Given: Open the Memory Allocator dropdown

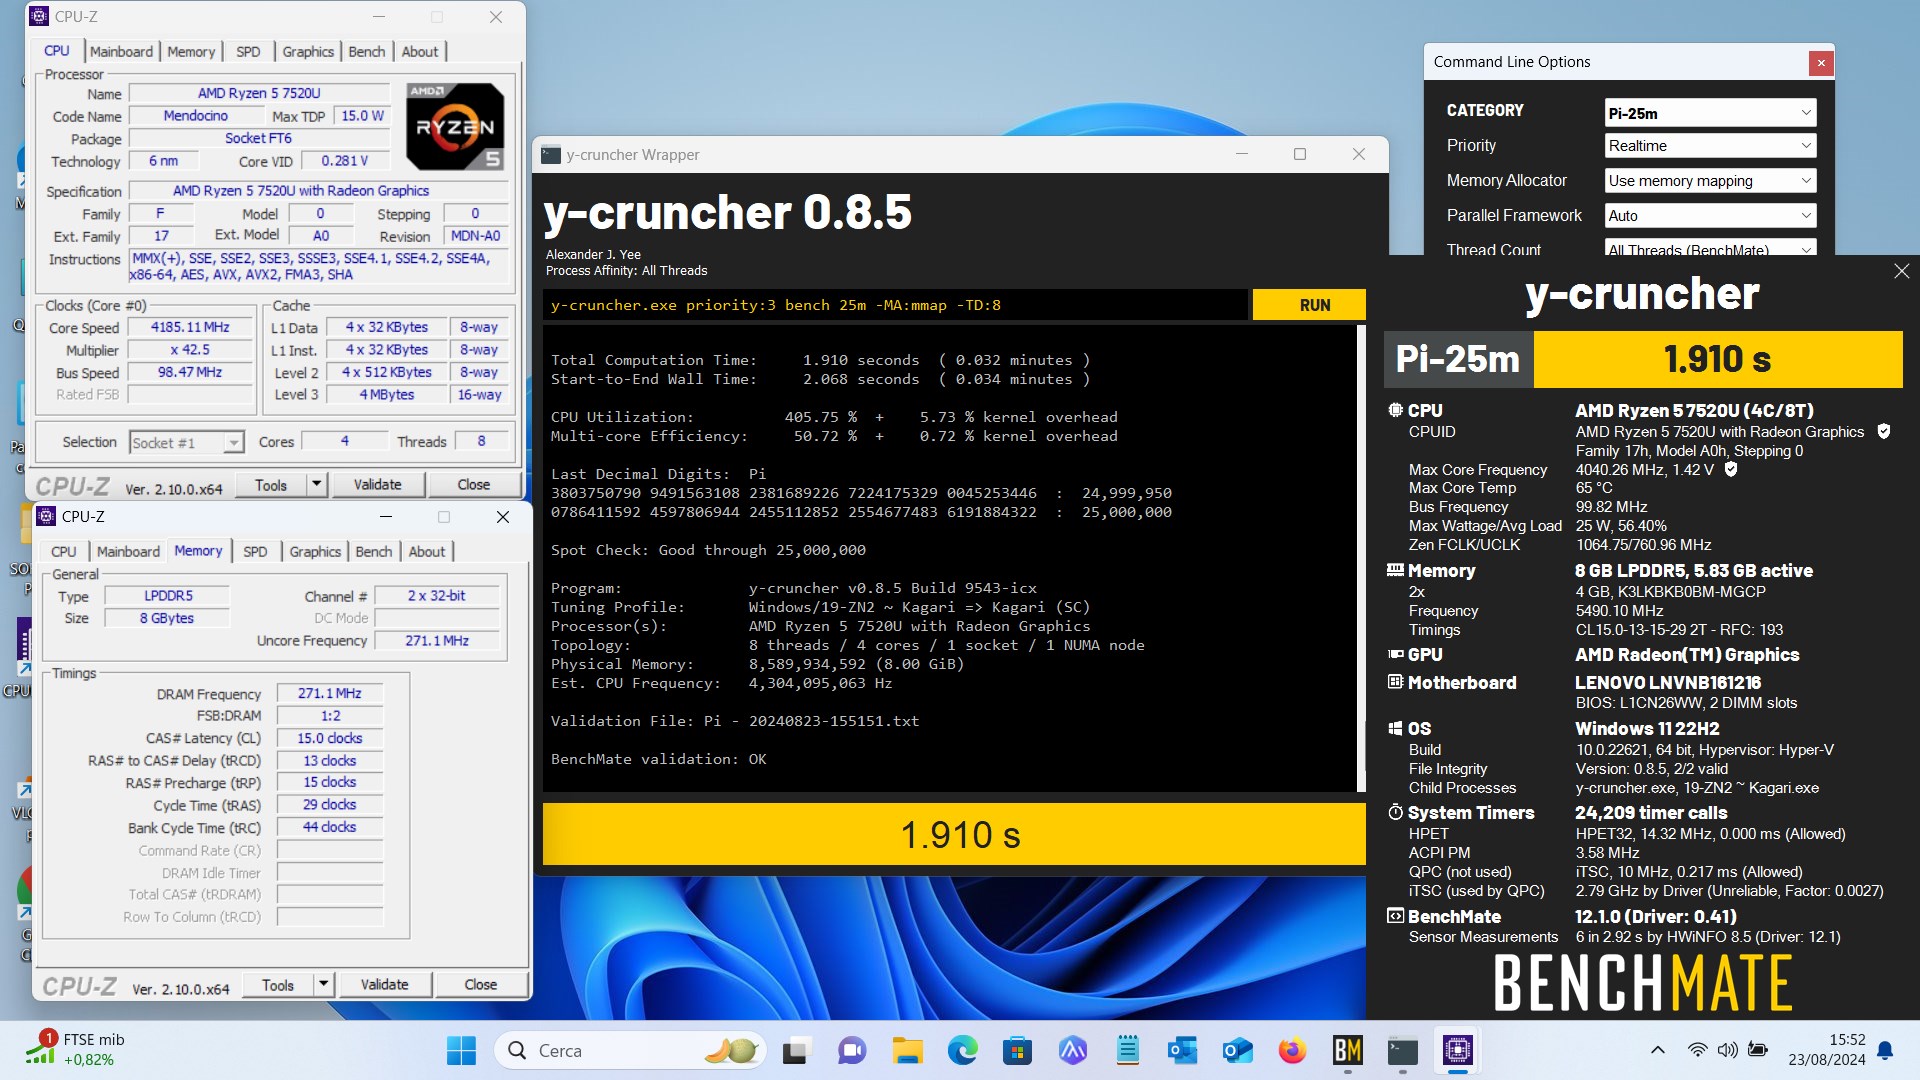Looking at the screenshot, I should click(x=1709, y=181).
